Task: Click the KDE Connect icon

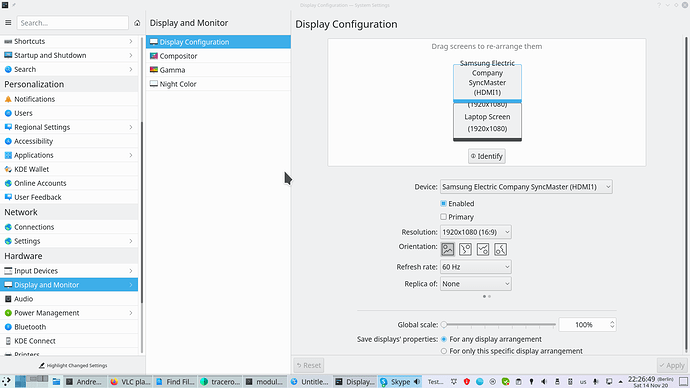Action: pyautogui.click(x=8, y=341)
